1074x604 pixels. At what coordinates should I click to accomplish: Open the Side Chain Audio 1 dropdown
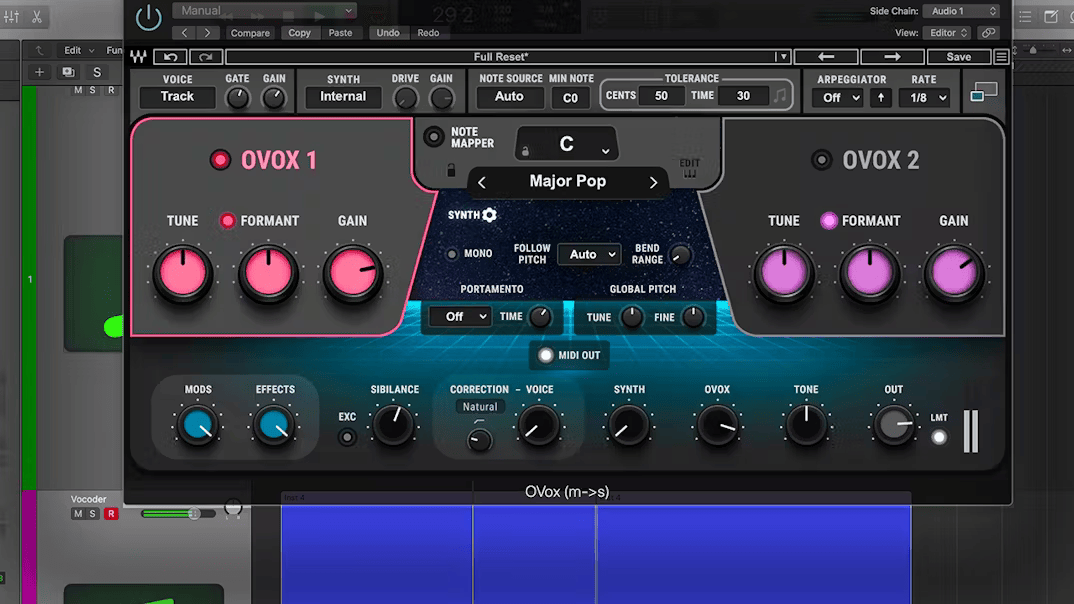[962, 11]
